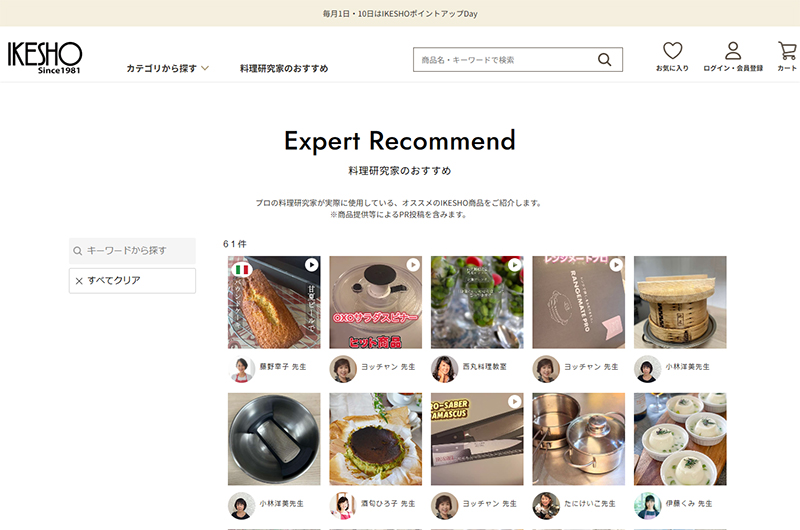Play the pound cake video thumbnail

tap(274, 302)
